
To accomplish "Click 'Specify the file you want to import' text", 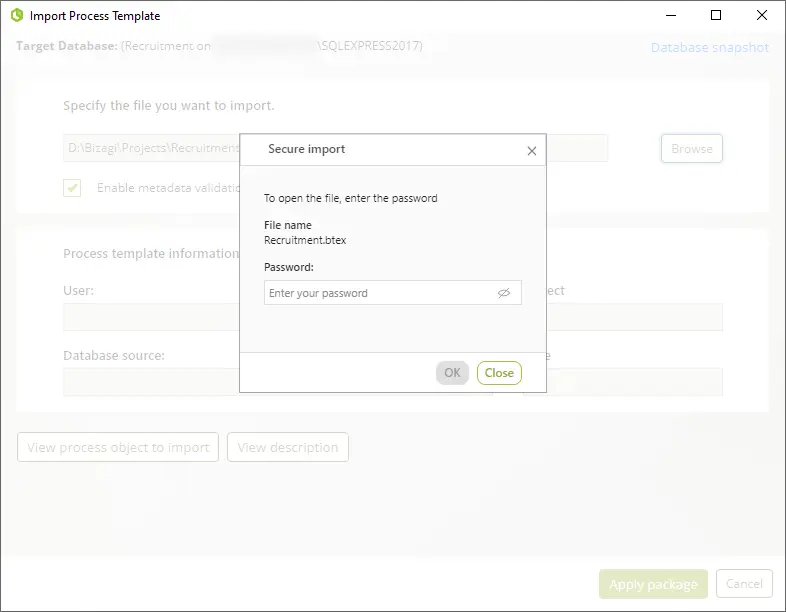I will 168,106.
